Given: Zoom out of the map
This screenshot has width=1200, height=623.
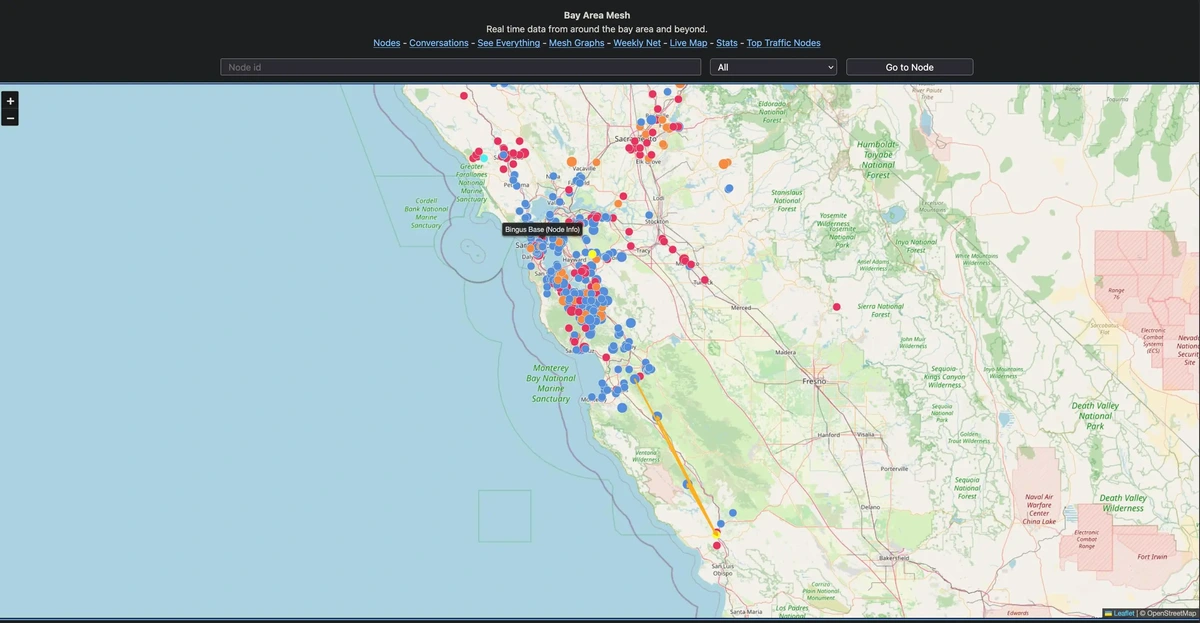Looking at the screenshot, I should (x=10, y=118).
